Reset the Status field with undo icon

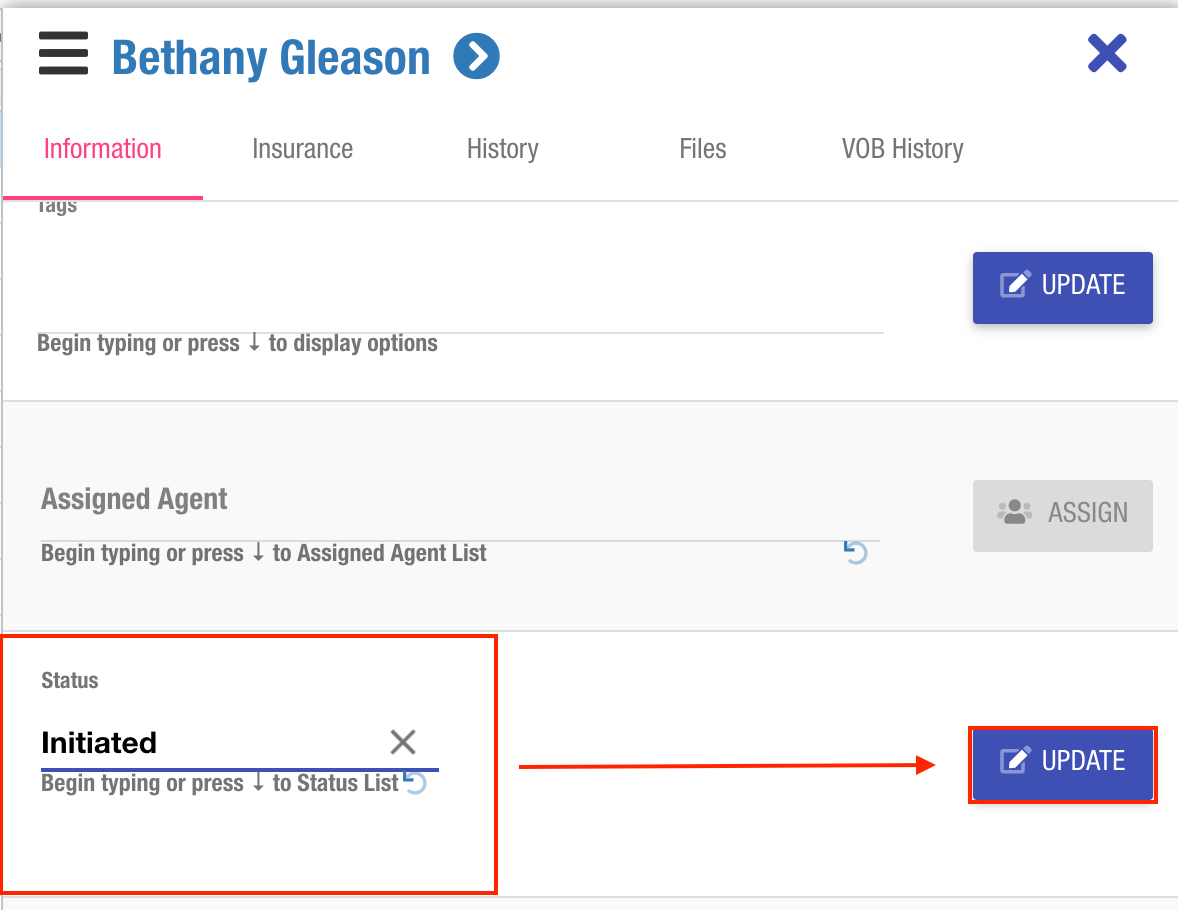coord(415,783)
